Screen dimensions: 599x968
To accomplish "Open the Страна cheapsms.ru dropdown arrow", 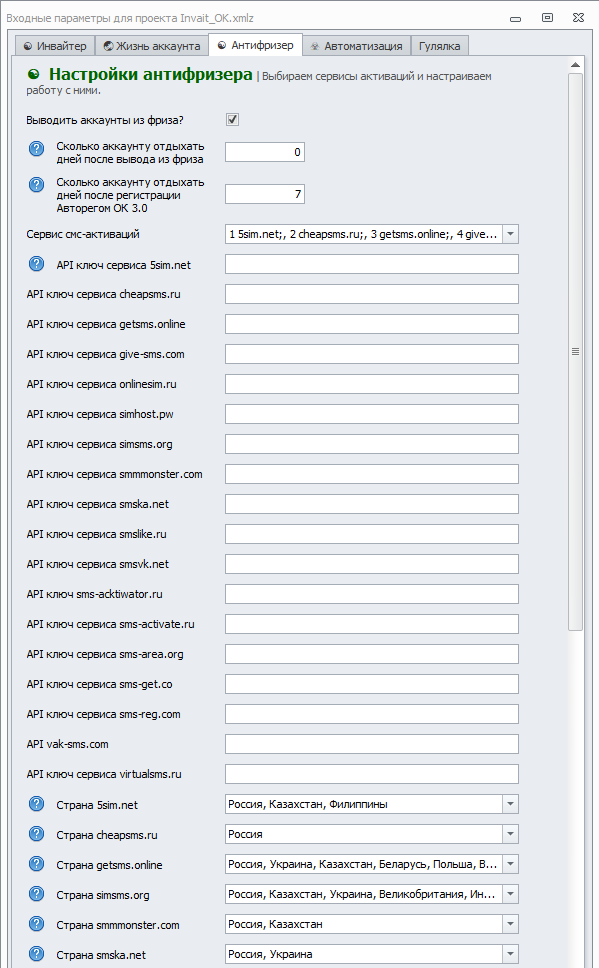I will [510, 834].
